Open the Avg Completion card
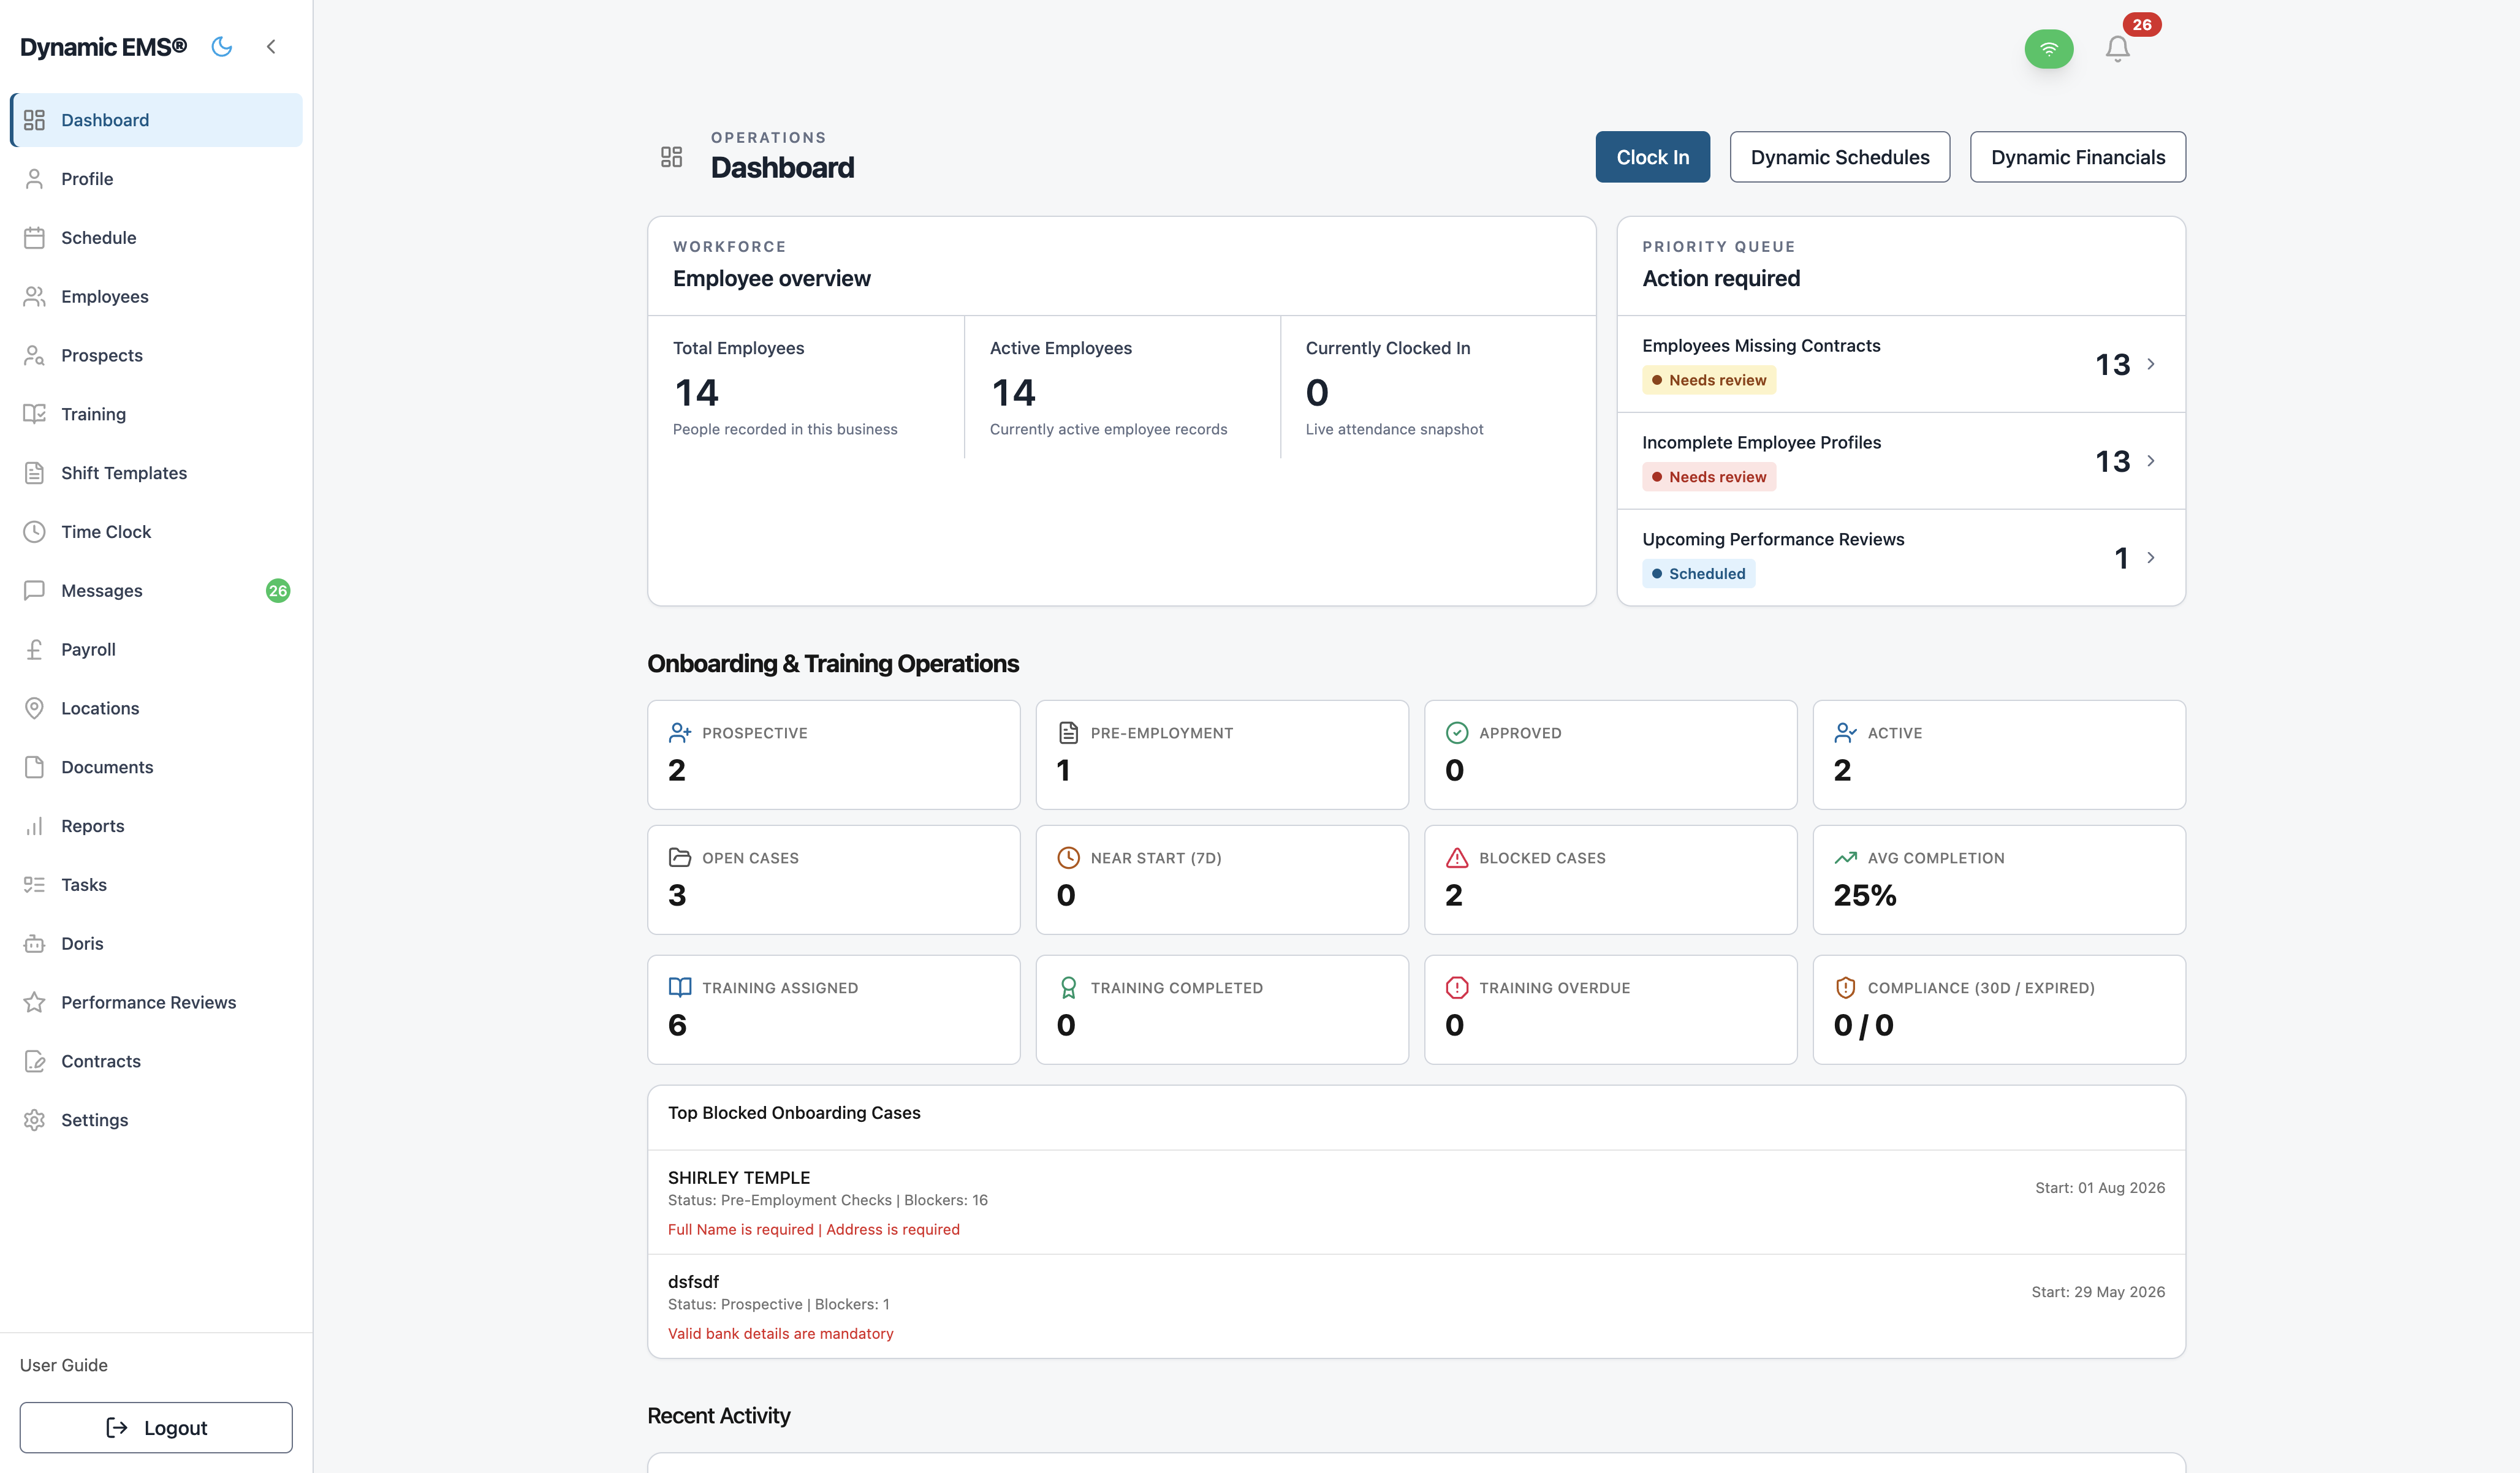Viewport: 2520px width, 1473px height. (1999, 880)
